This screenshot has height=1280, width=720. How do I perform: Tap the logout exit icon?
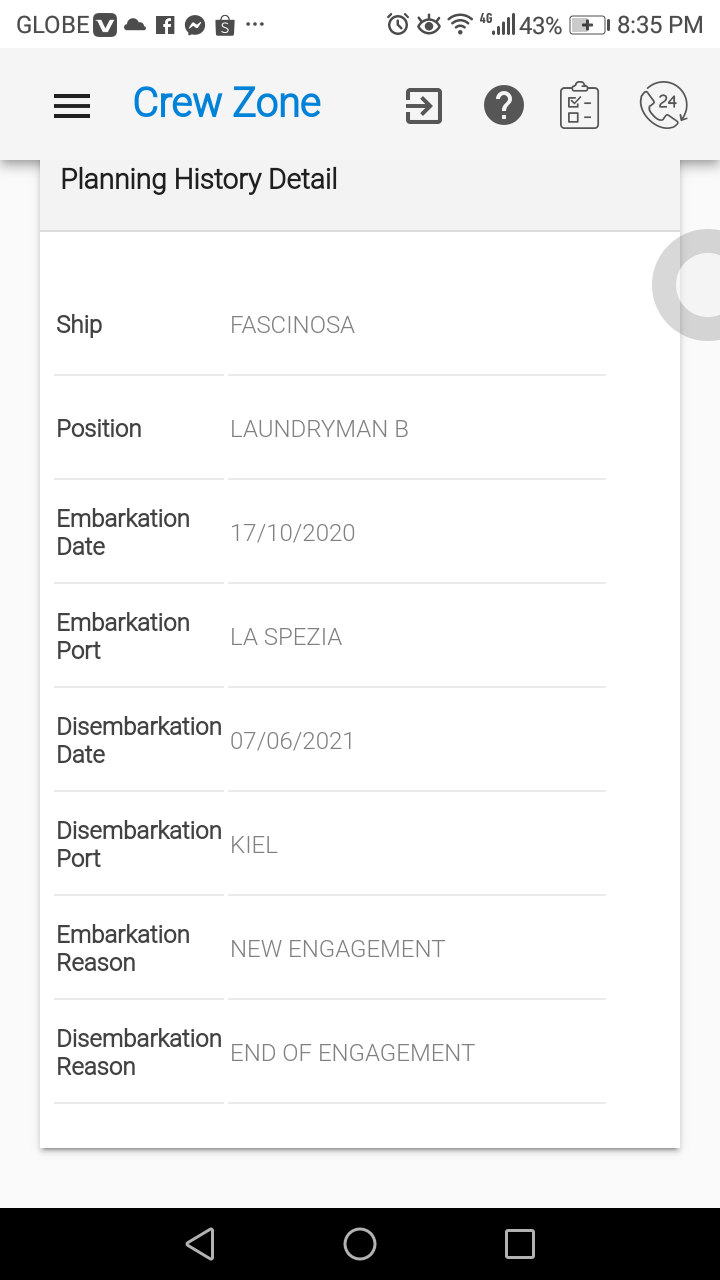click(x=423, y=105)
